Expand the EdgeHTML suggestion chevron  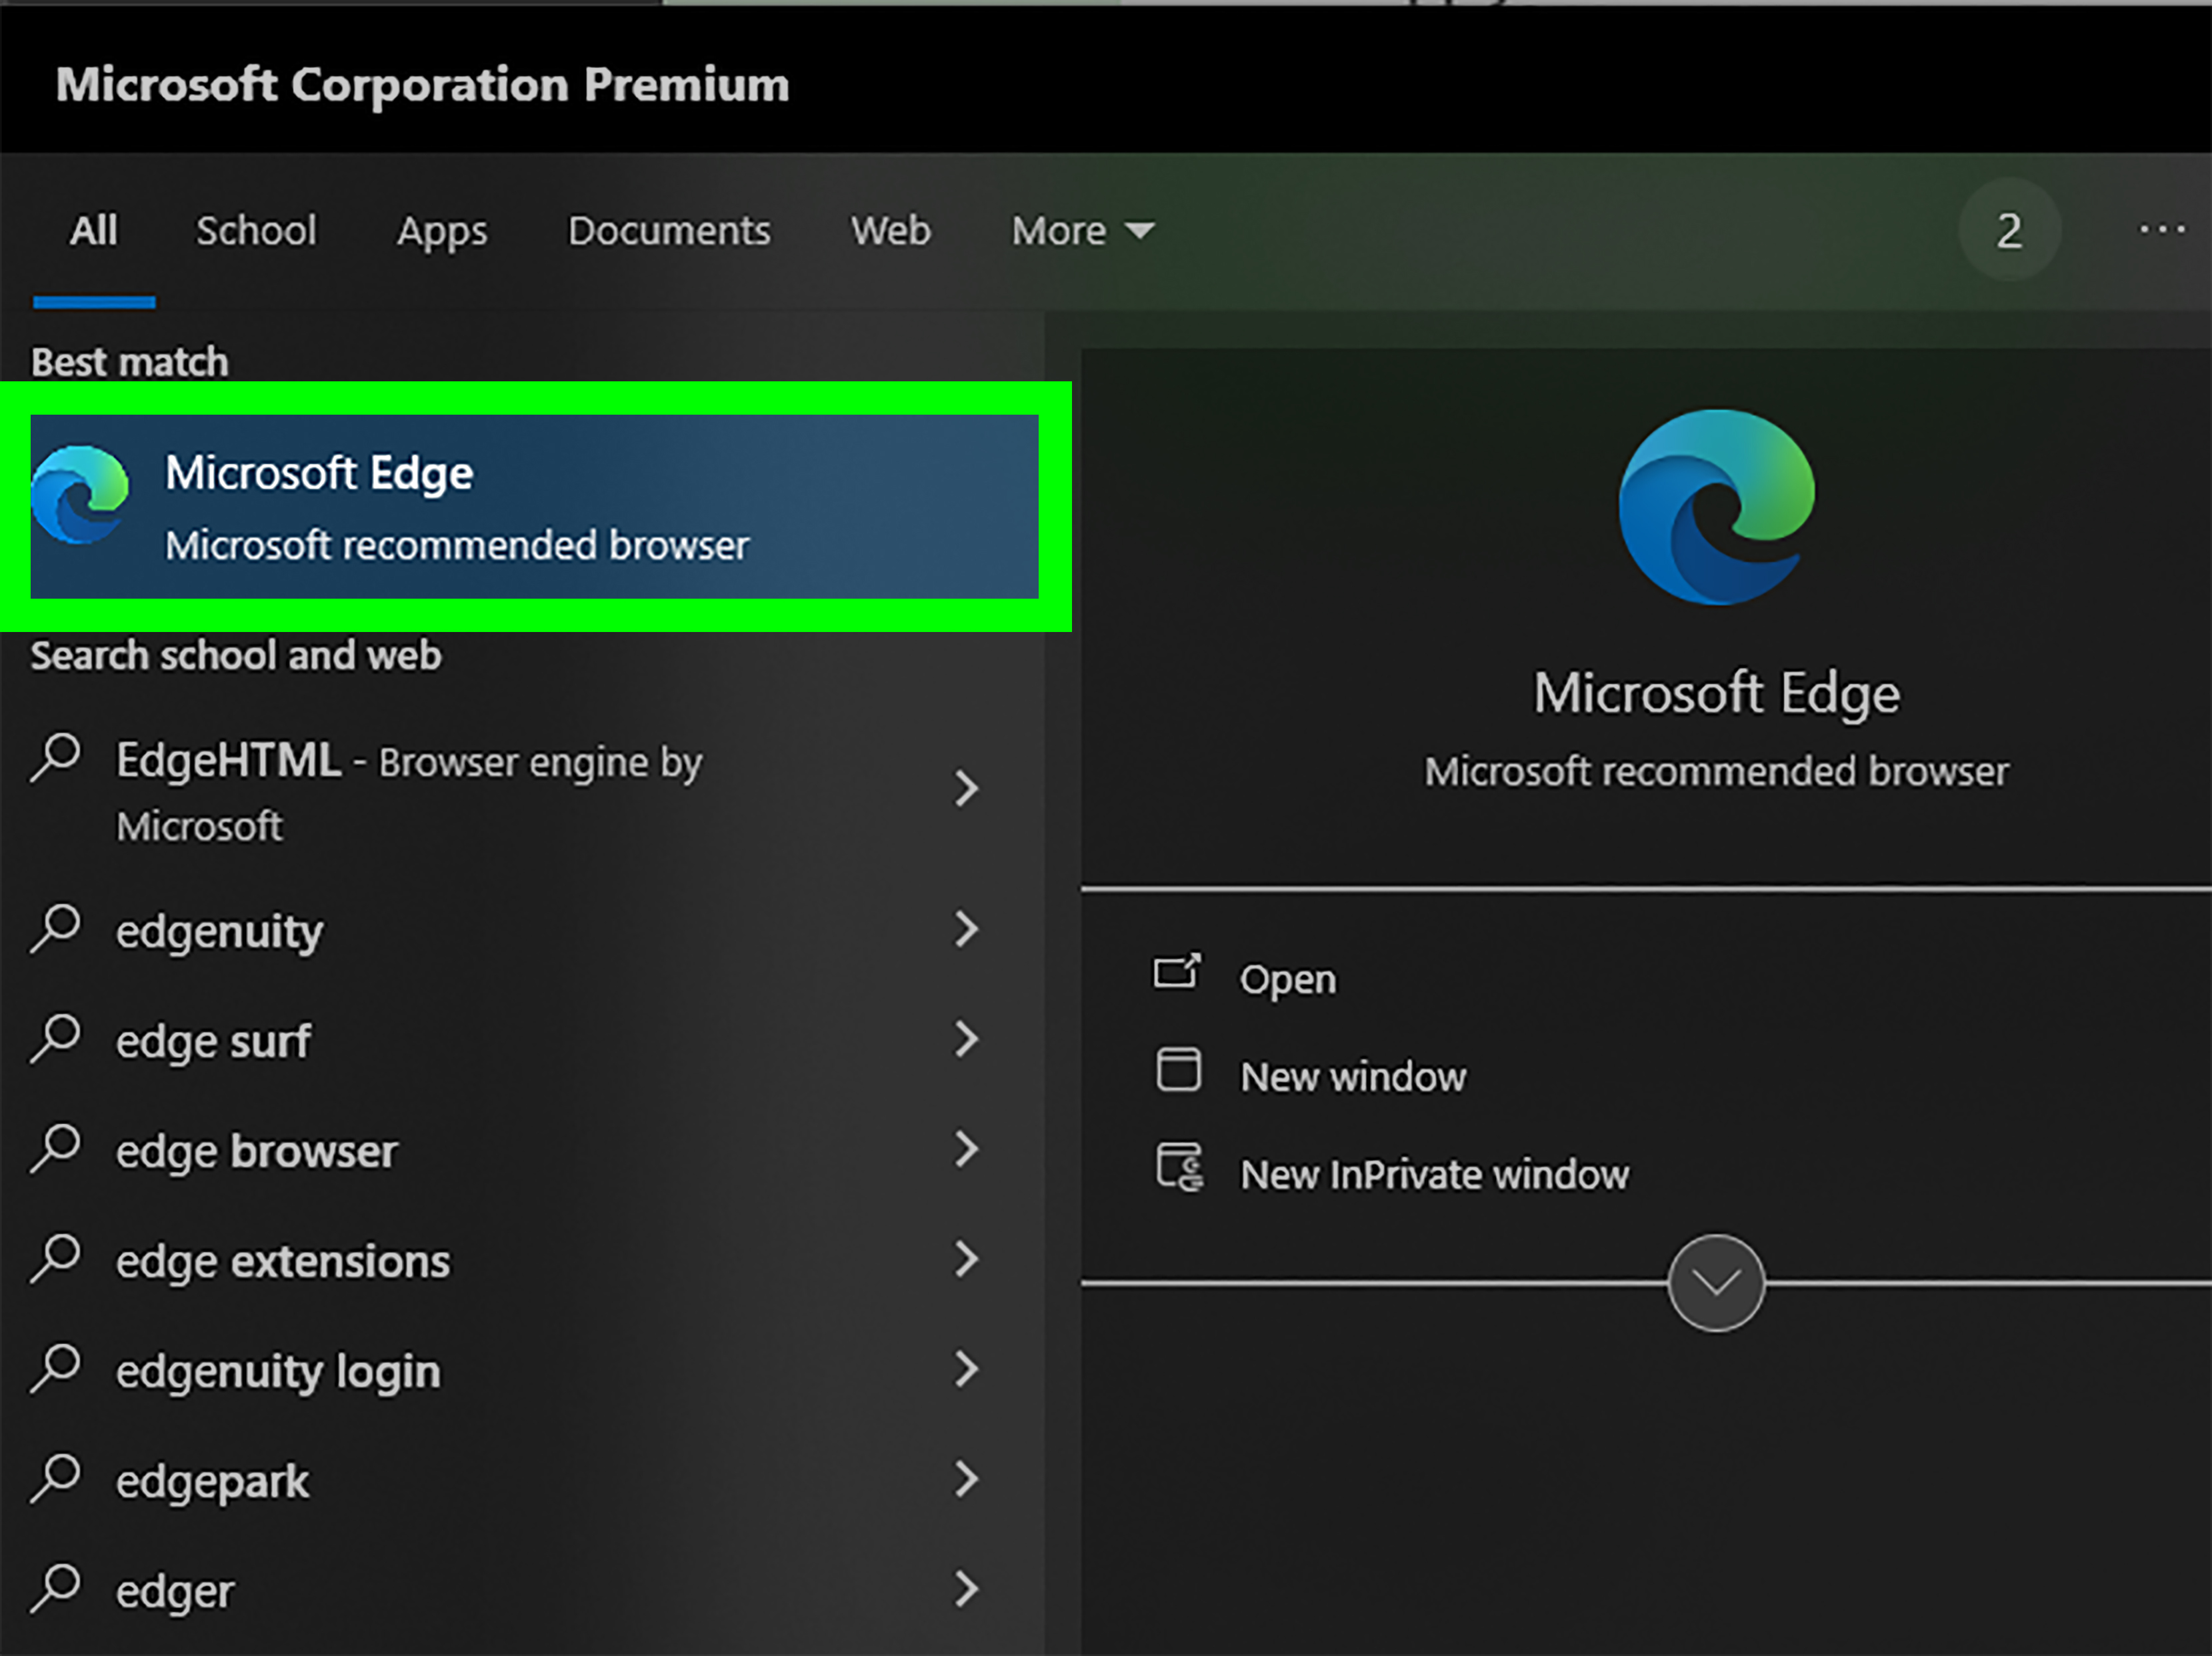(x=965, y=789)
